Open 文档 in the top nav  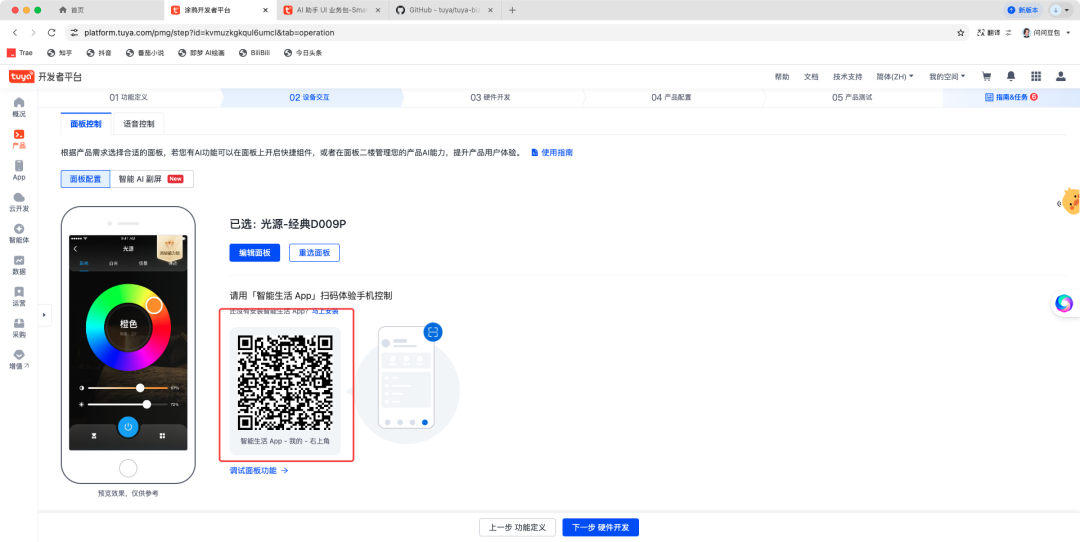[x=811, y=76]
